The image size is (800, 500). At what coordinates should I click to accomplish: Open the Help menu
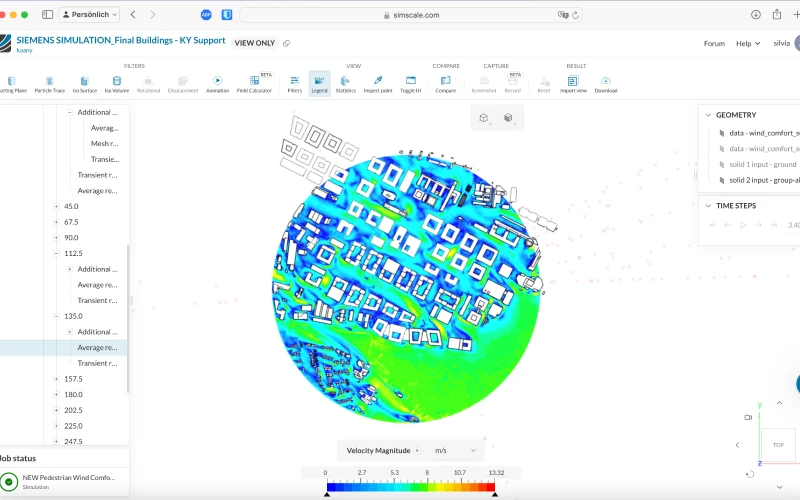(748, 43)
